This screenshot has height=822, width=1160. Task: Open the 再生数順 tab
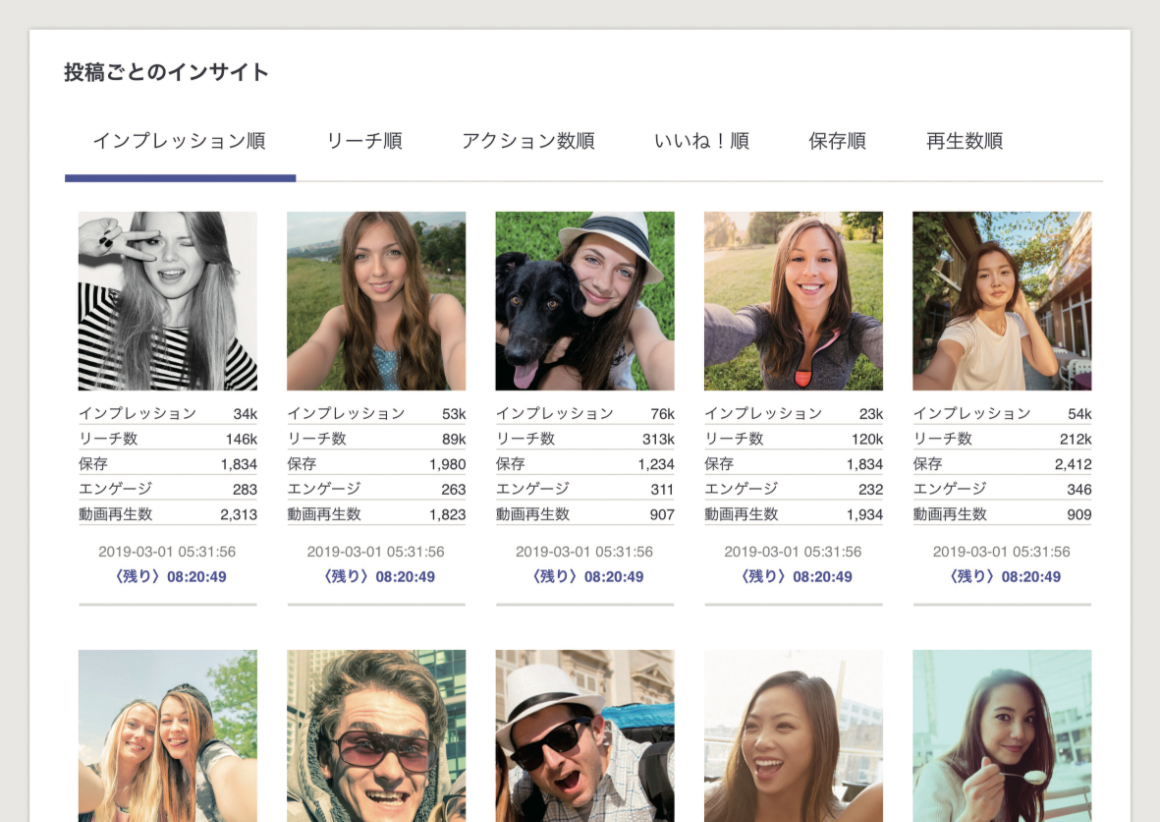(964, 141)
